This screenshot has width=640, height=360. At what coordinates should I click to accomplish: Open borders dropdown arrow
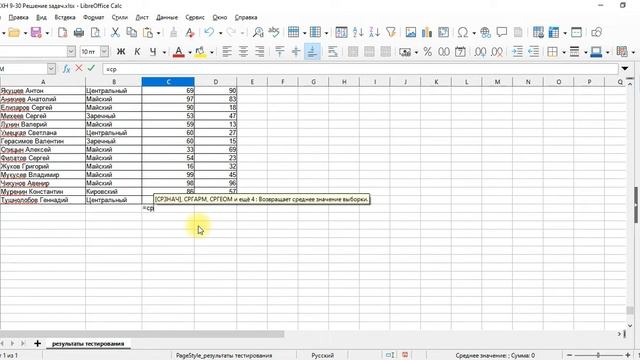564,52
